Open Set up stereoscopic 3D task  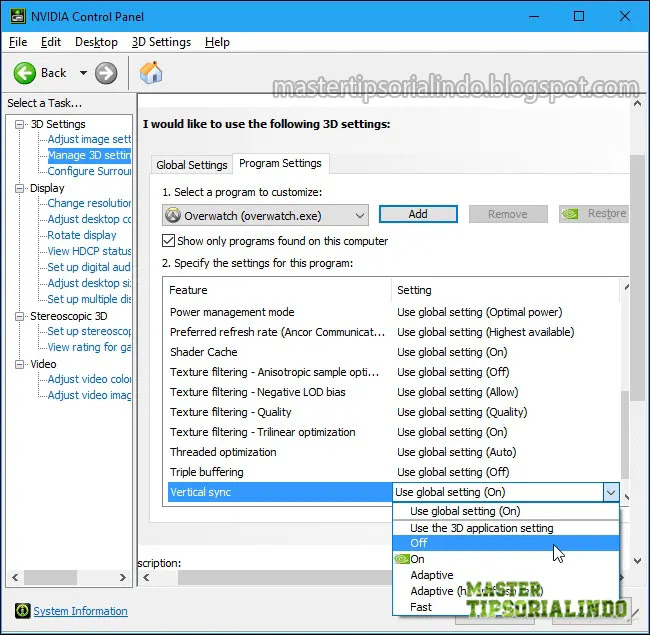(x=89, y=331)
